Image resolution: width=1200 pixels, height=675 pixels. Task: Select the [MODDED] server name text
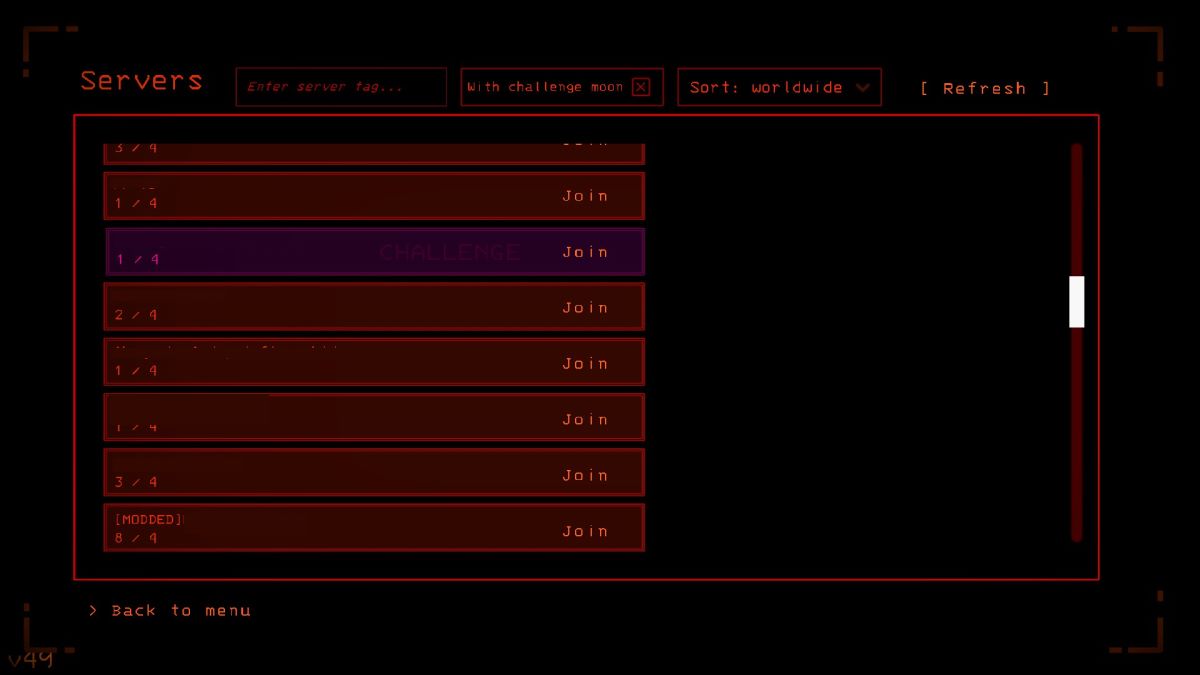pos(149,520)
